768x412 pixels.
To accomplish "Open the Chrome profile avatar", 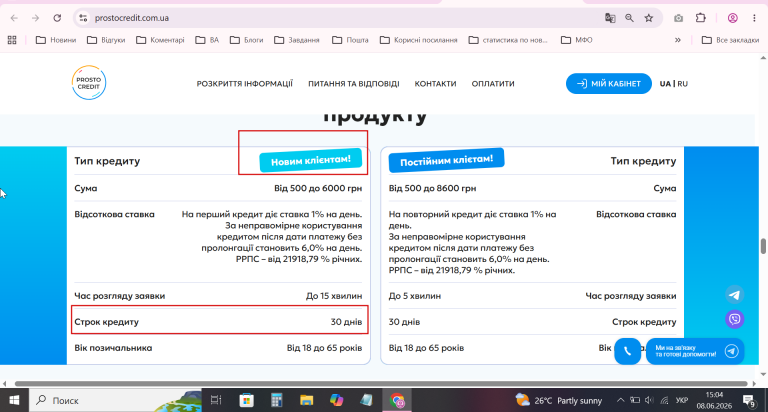I will (733, 18).
